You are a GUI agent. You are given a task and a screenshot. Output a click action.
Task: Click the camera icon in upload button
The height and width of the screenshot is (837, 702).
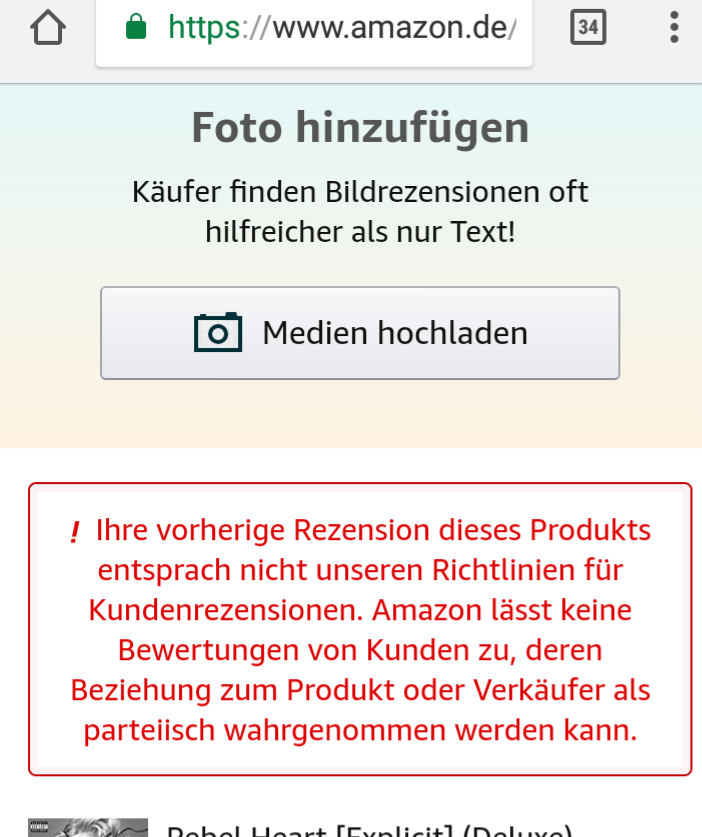tap(218, 333)
